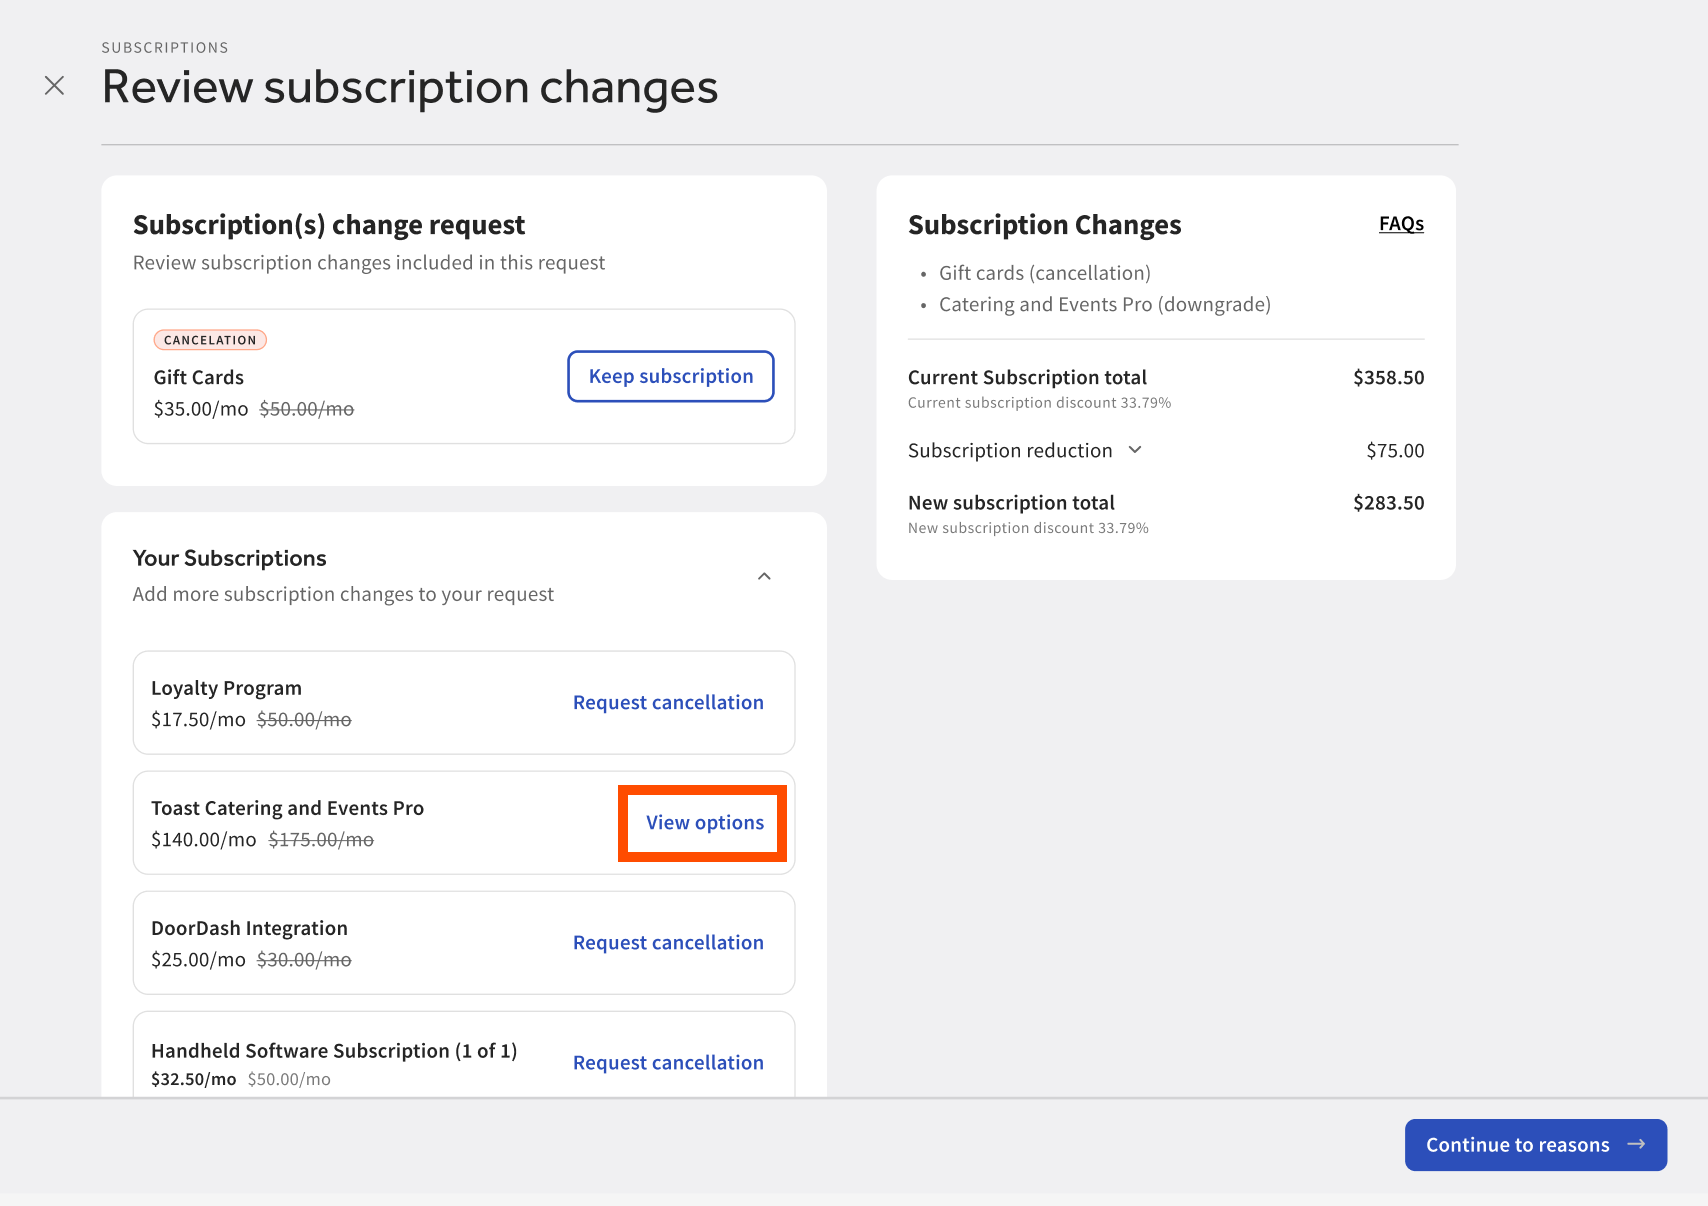Click the Toast Catering and Events Pro title

point(287,808)
